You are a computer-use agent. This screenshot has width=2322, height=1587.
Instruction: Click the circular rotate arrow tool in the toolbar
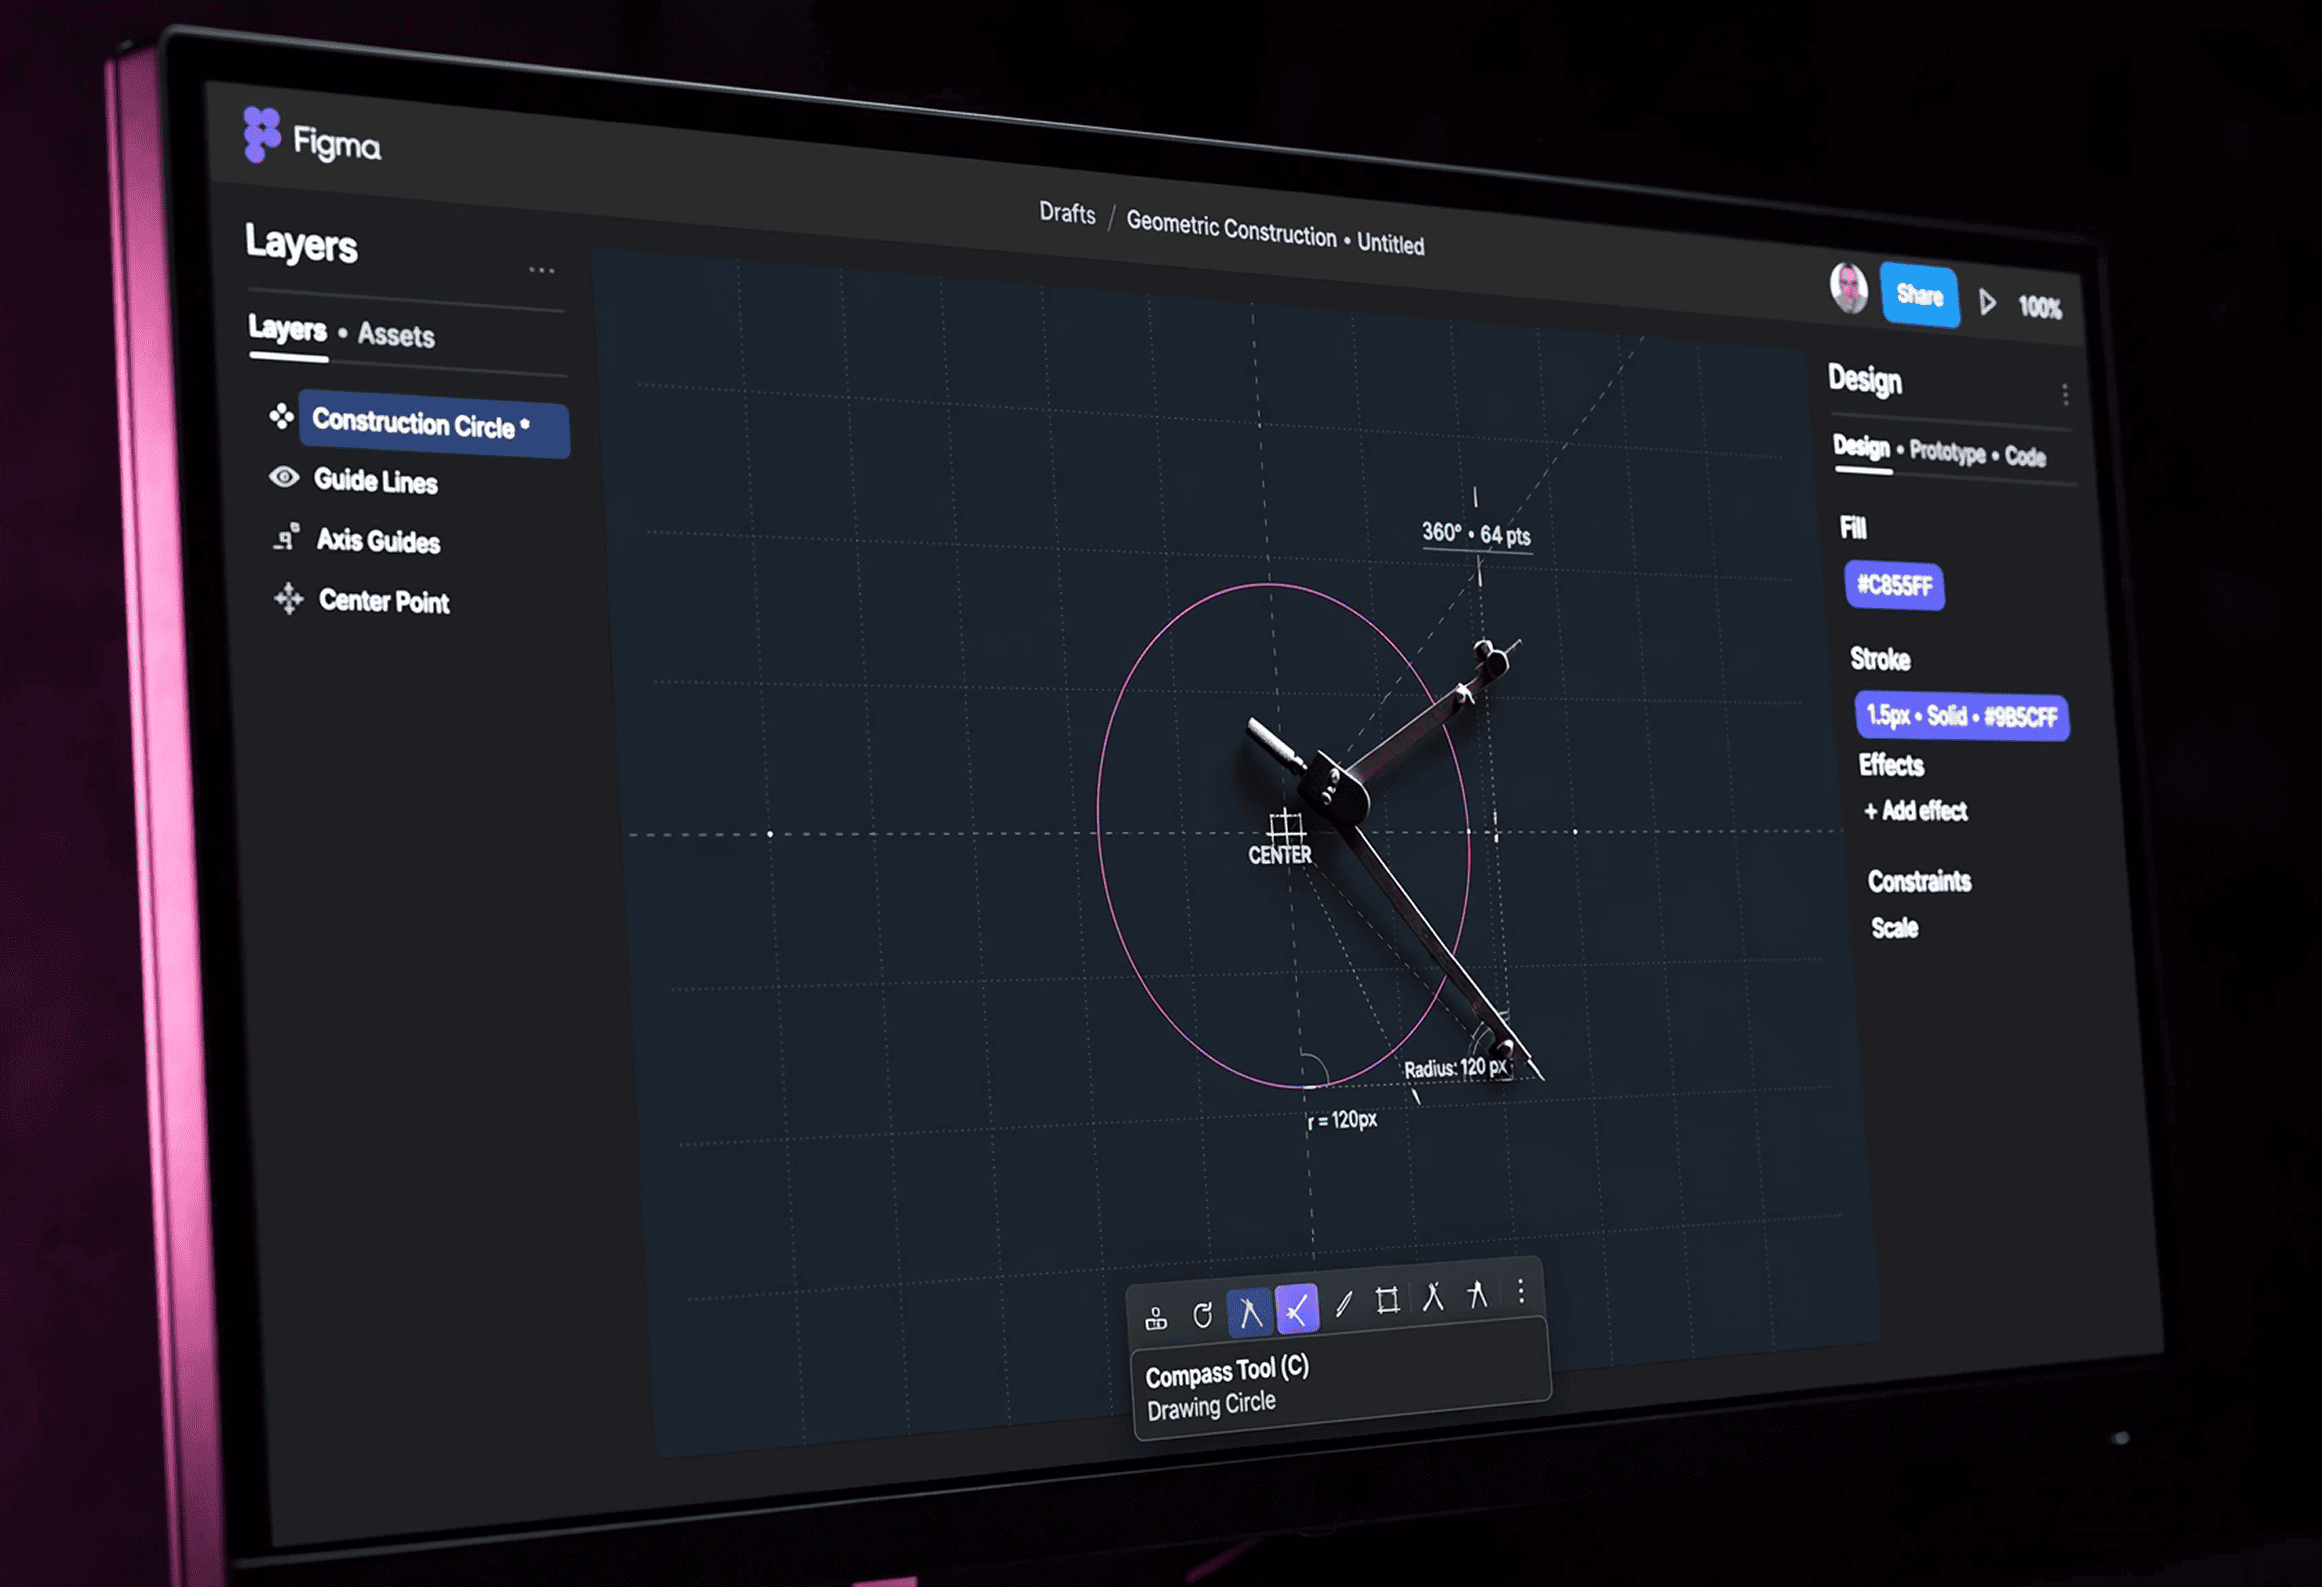click(1202, 1314)
